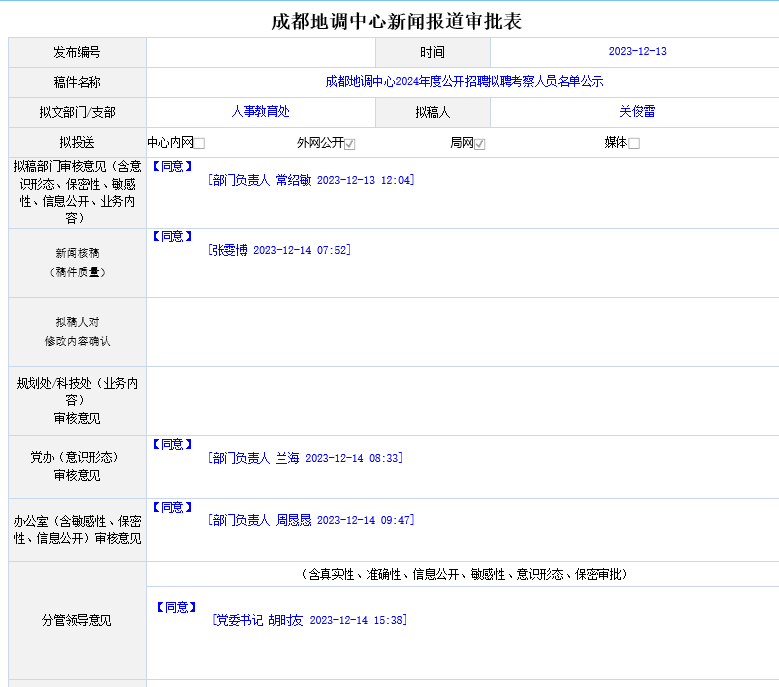Click the date 2023-12-13 value
779x687 pixels.
pos(637,52)
